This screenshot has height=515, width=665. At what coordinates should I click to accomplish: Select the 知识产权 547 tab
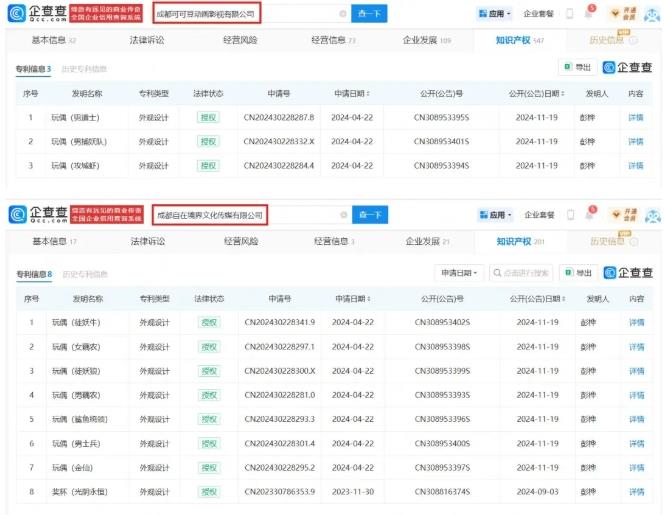tap(520, 40)
